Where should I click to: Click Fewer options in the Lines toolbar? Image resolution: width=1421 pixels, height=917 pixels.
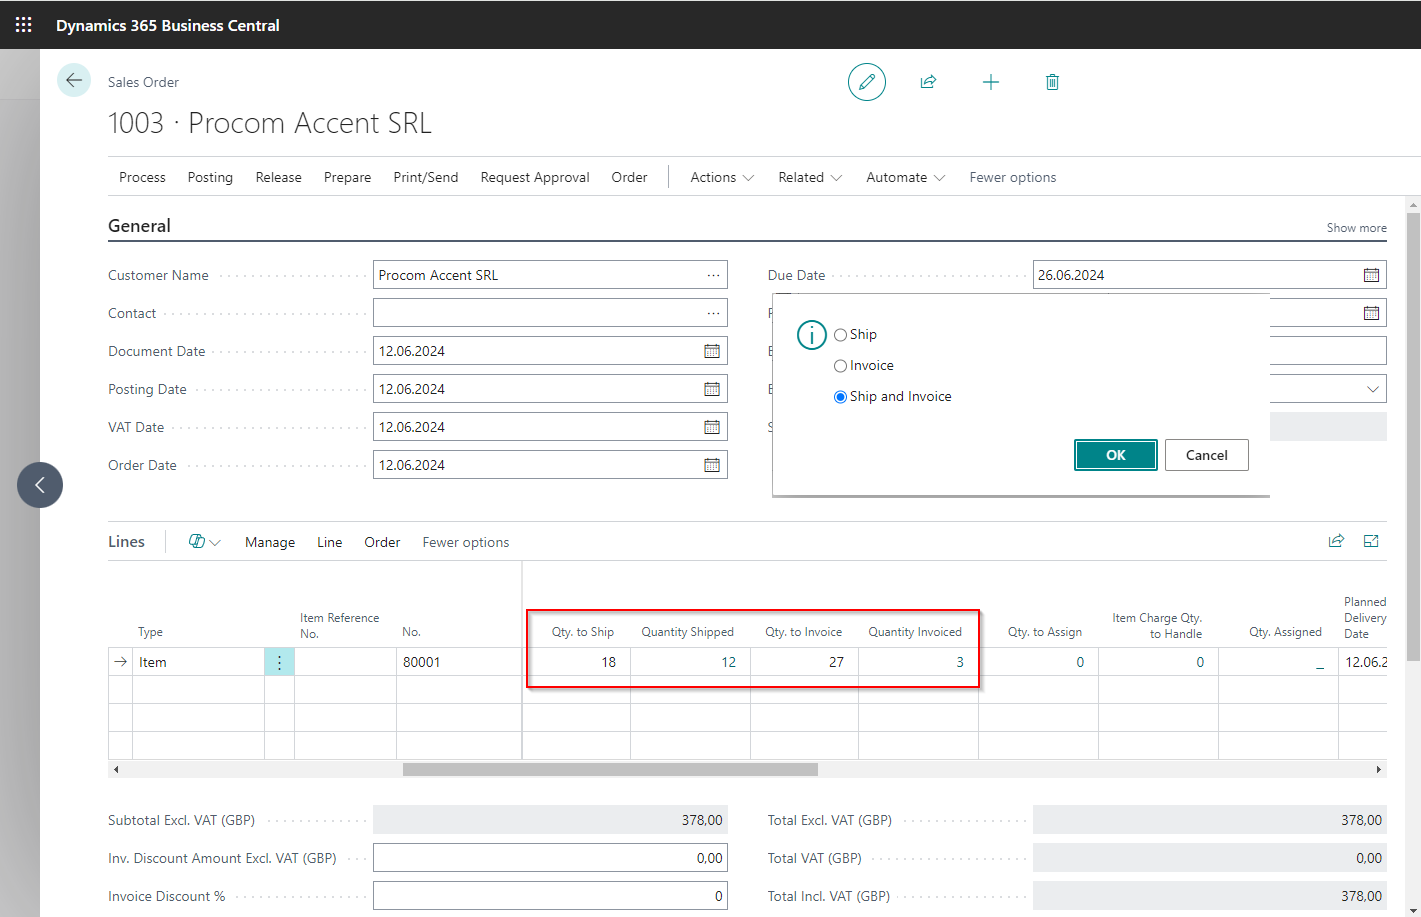pos(465,542)
